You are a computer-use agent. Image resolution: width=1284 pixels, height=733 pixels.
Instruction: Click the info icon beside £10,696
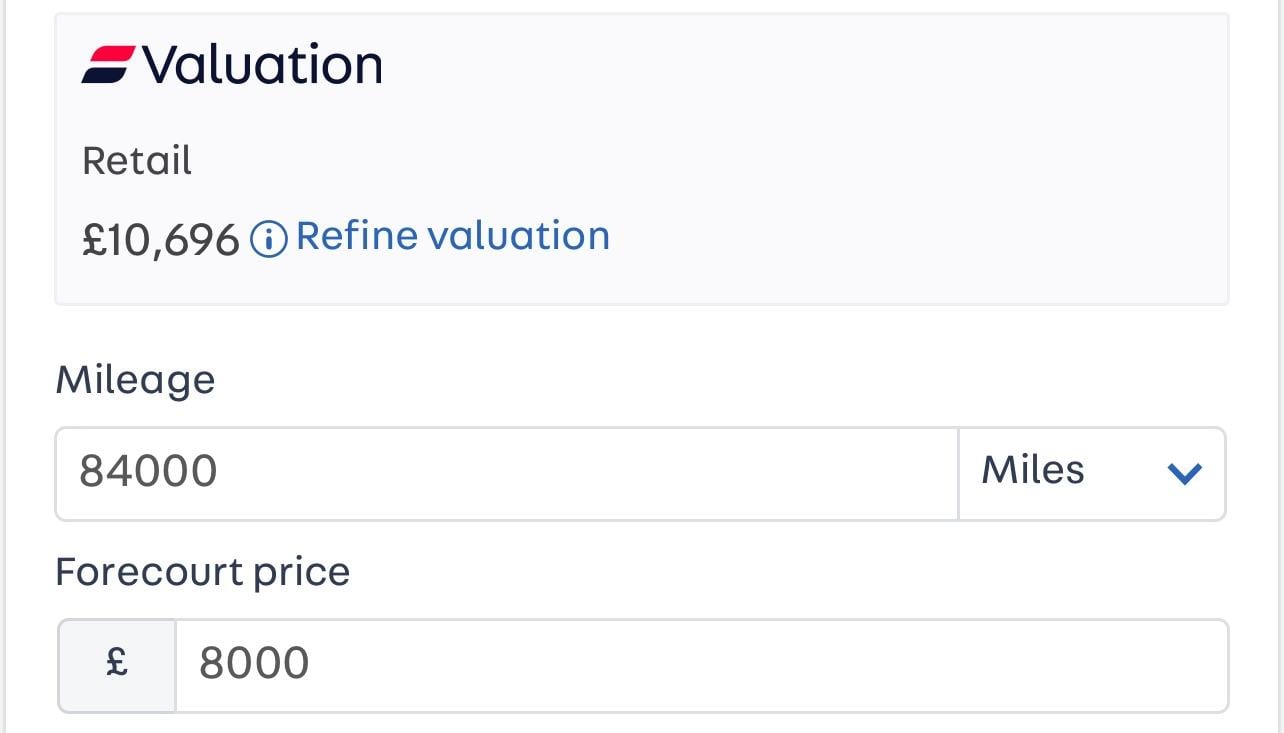click(268, 239)
